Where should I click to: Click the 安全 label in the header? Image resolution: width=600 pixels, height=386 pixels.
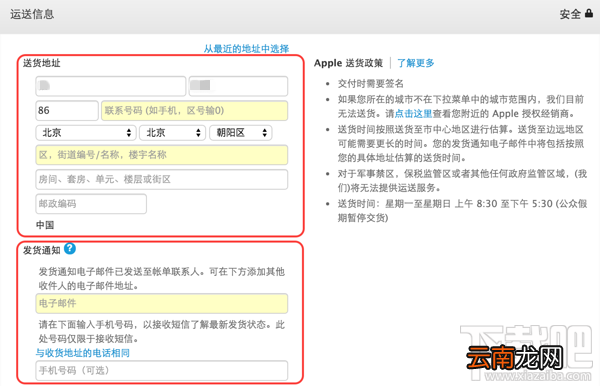[570, 14]
